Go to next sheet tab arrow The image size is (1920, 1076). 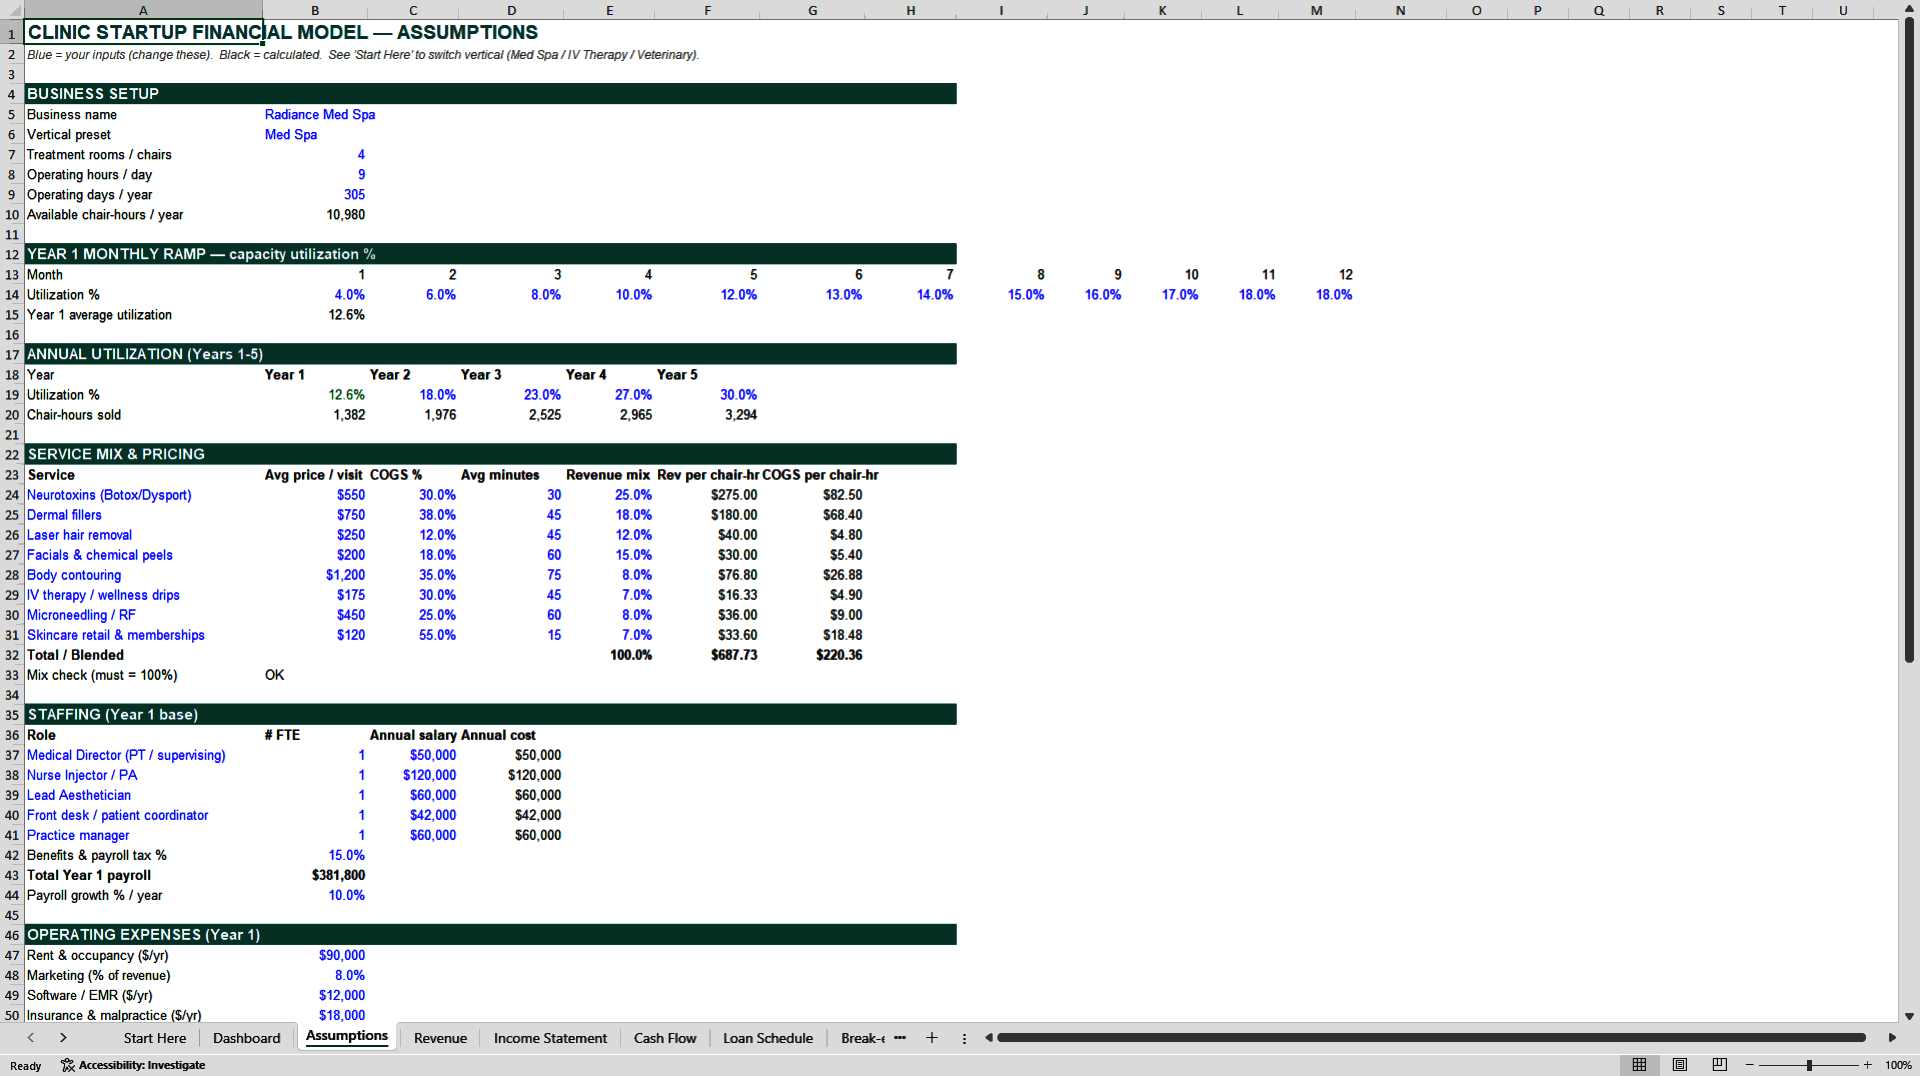point(63,1038)
